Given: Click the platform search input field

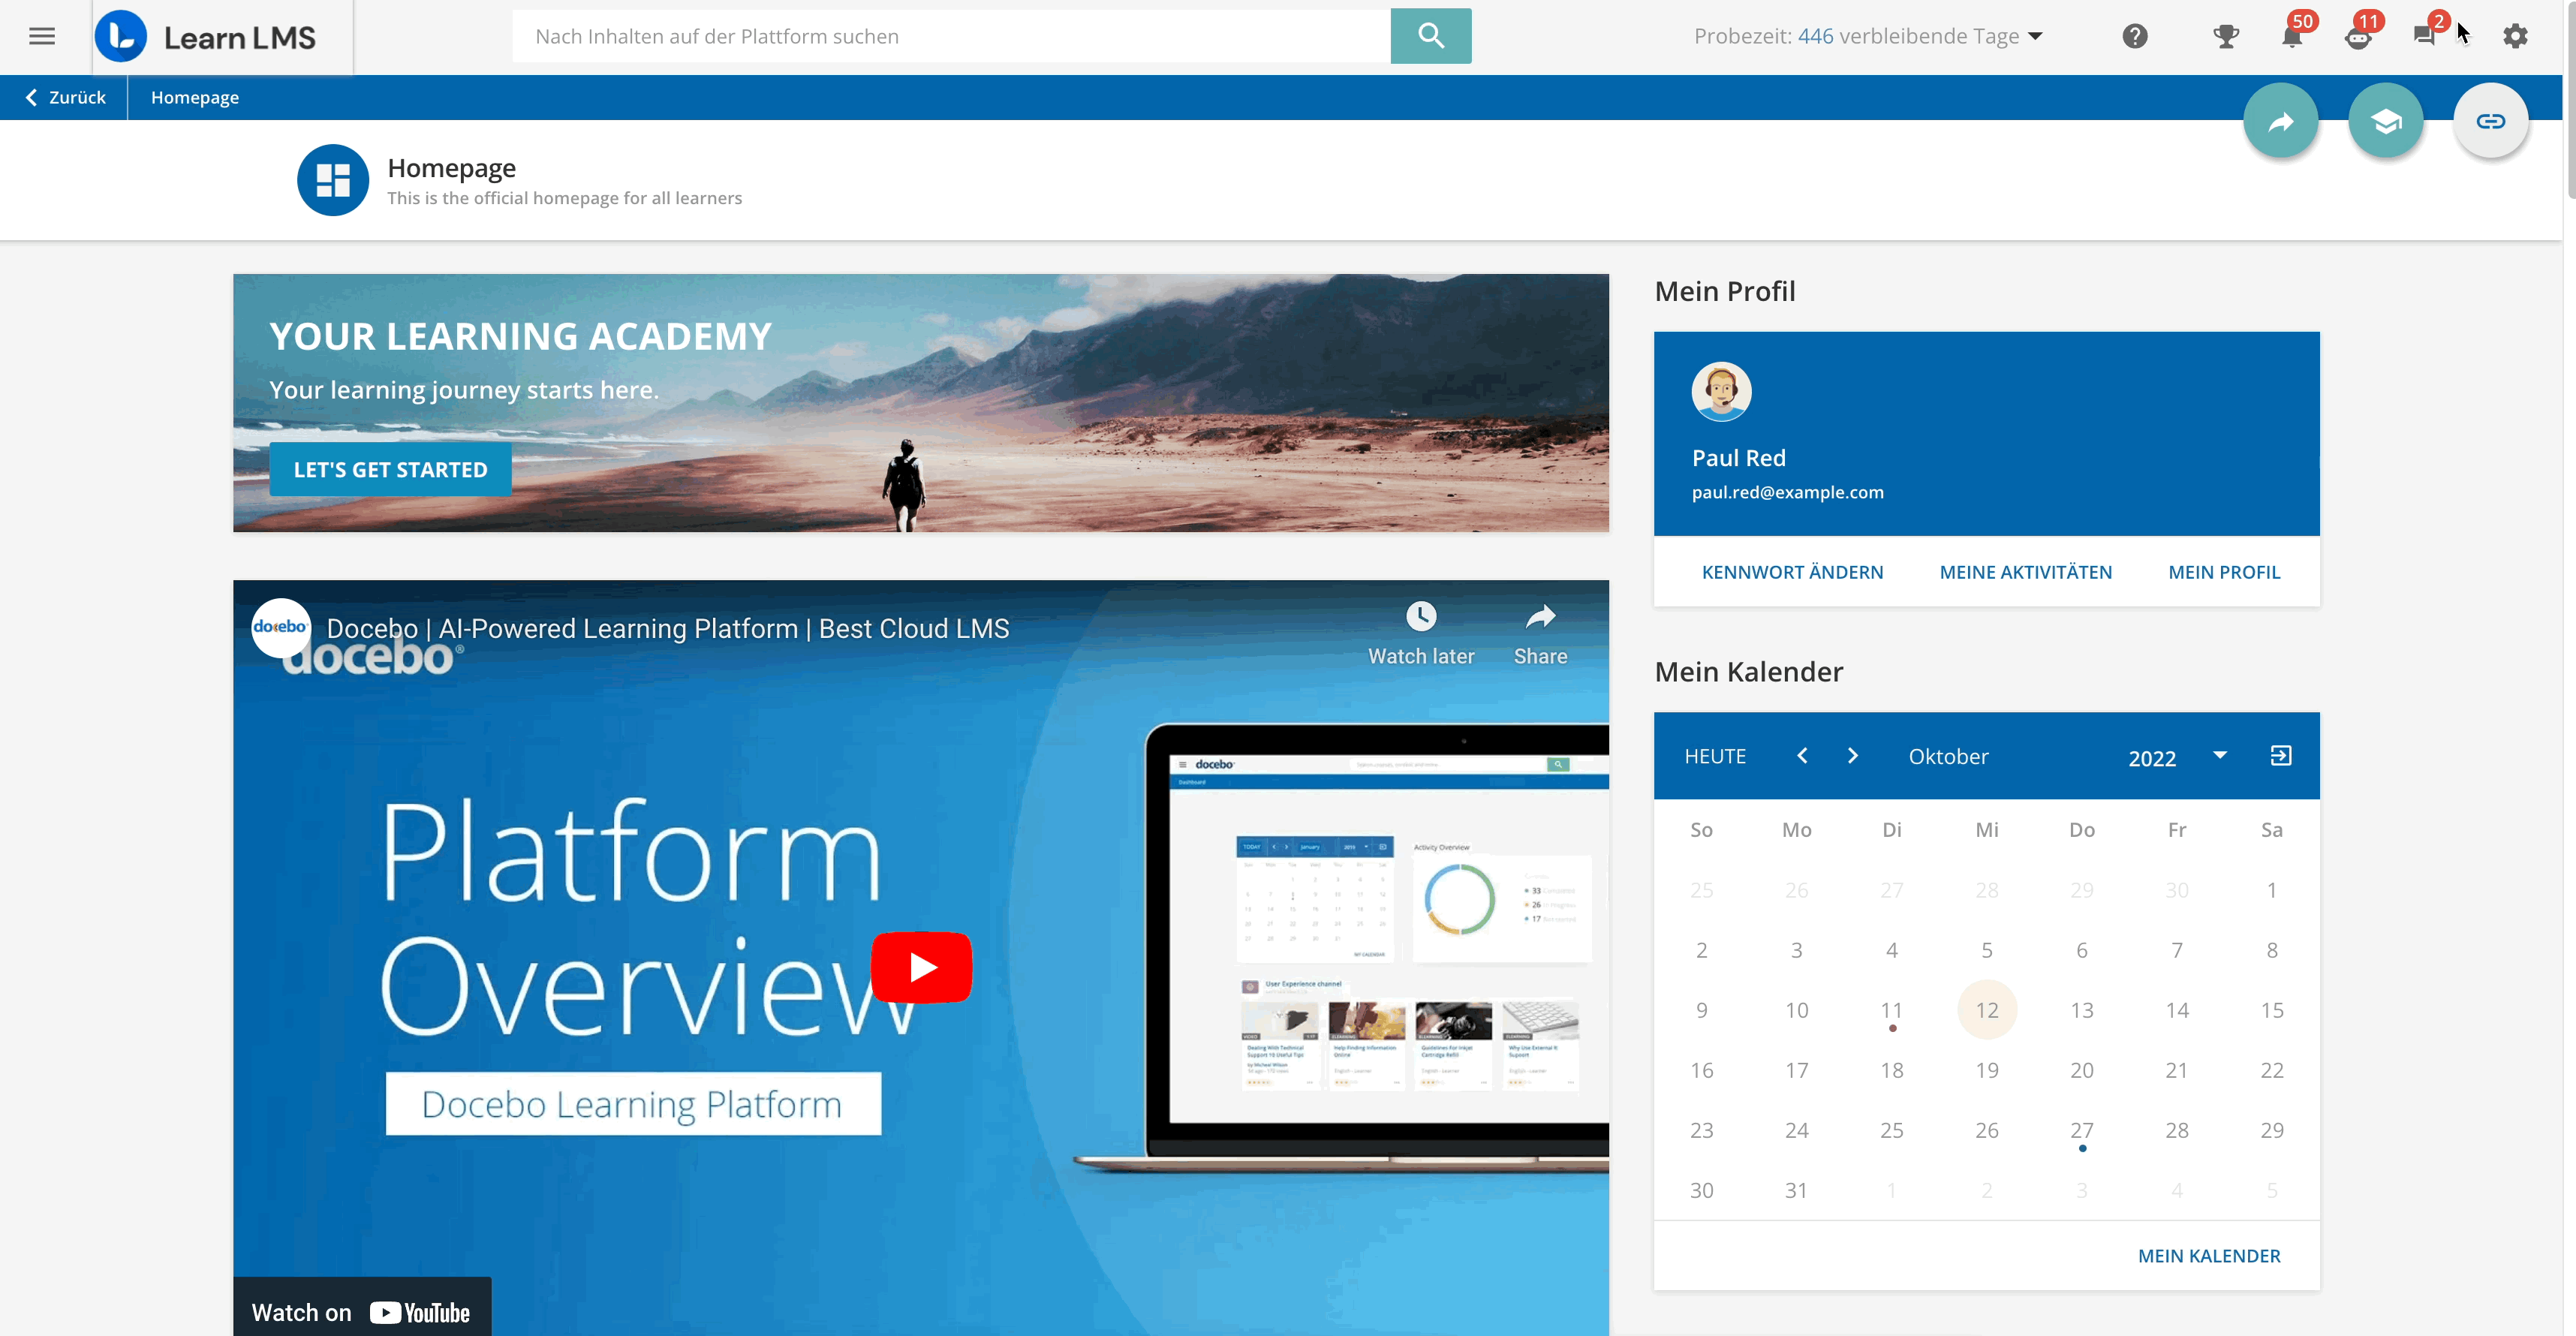Looking at the screenshot, I should pos(950,36).
